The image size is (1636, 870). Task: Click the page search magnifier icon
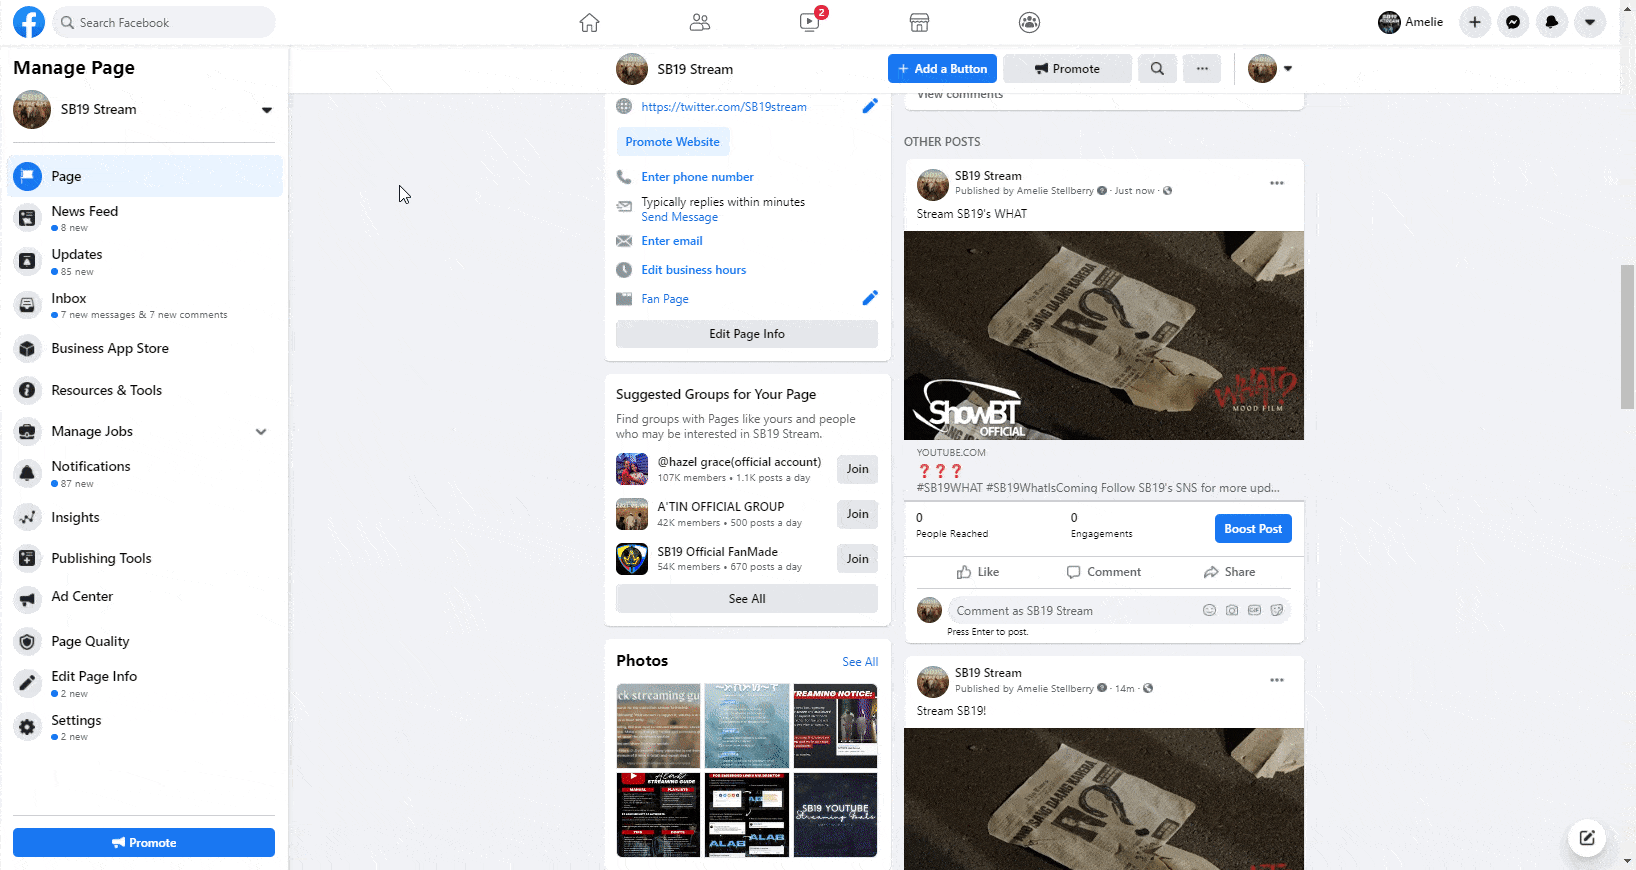pos(1157,69)
